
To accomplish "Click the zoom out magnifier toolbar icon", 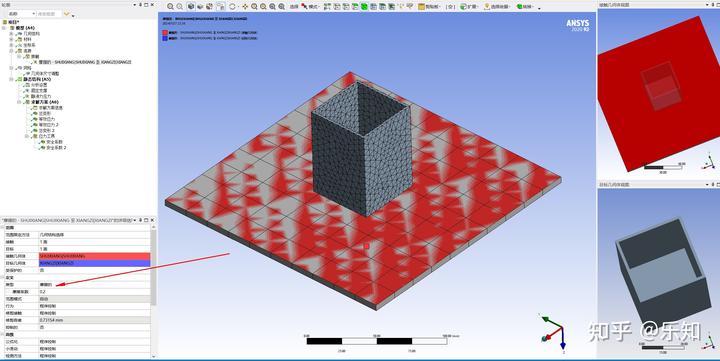I will pyautogui.click(x=180, y=6).
